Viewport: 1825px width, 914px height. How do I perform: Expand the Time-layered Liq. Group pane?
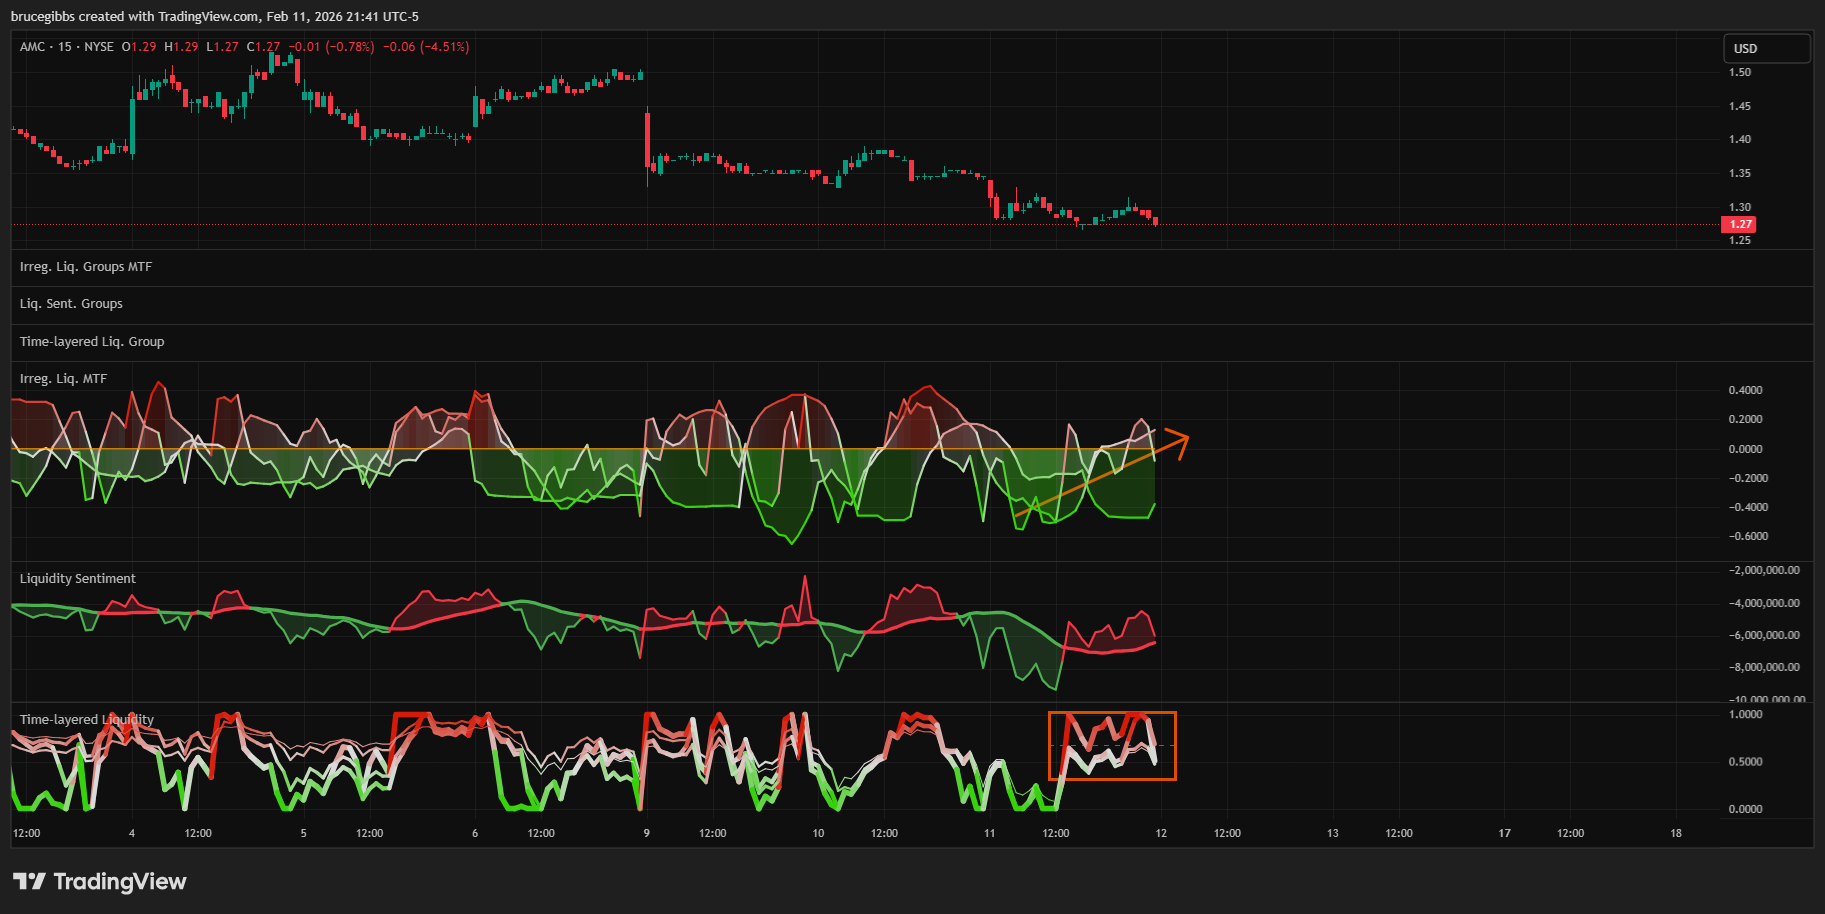[92, 342]
